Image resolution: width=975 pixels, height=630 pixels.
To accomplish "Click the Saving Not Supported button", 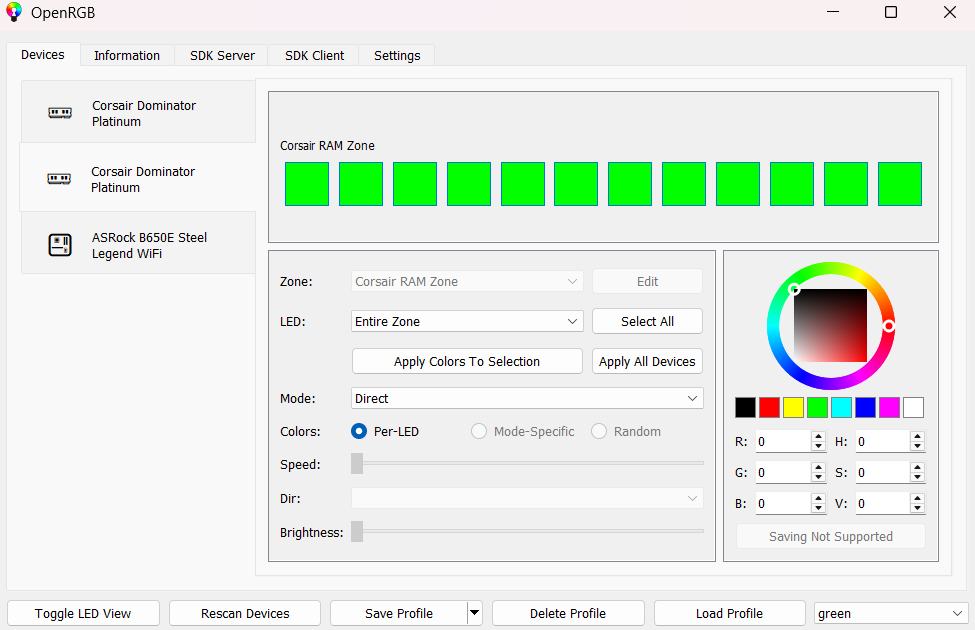I will click(831, 536).
